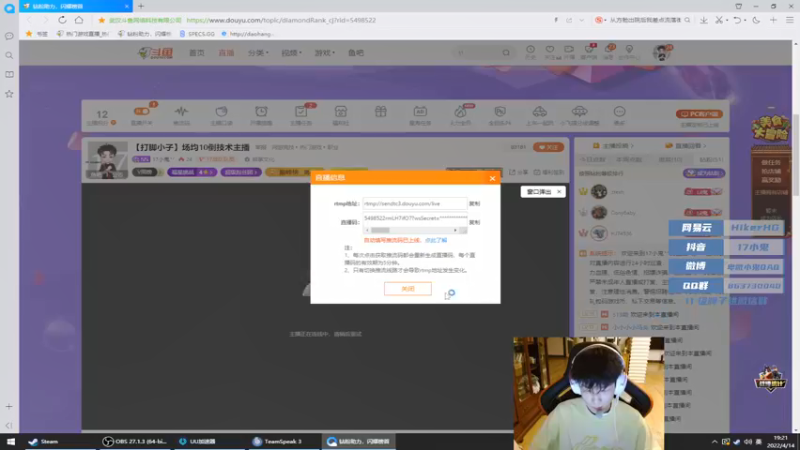Toggle the orange broadcast switch in anchor toolbar
Screen dimensions: 800x450
click(x=141, y=111)
